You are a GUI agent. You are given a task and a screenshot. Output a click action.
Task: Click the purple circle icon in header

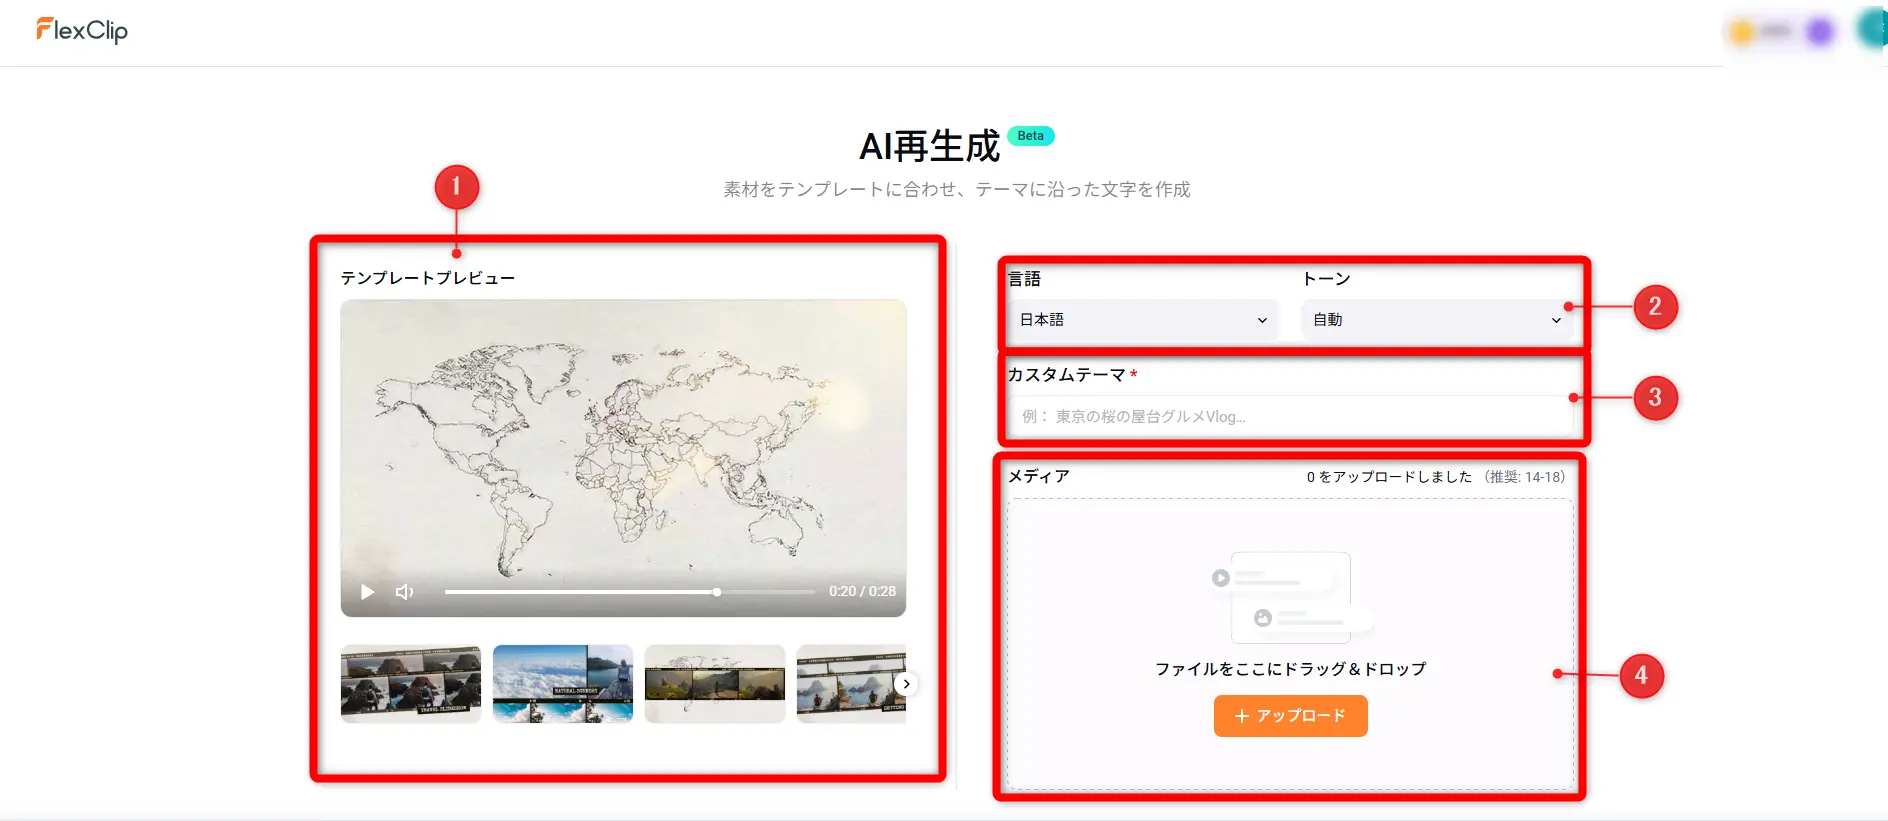tap(1820, 32)
